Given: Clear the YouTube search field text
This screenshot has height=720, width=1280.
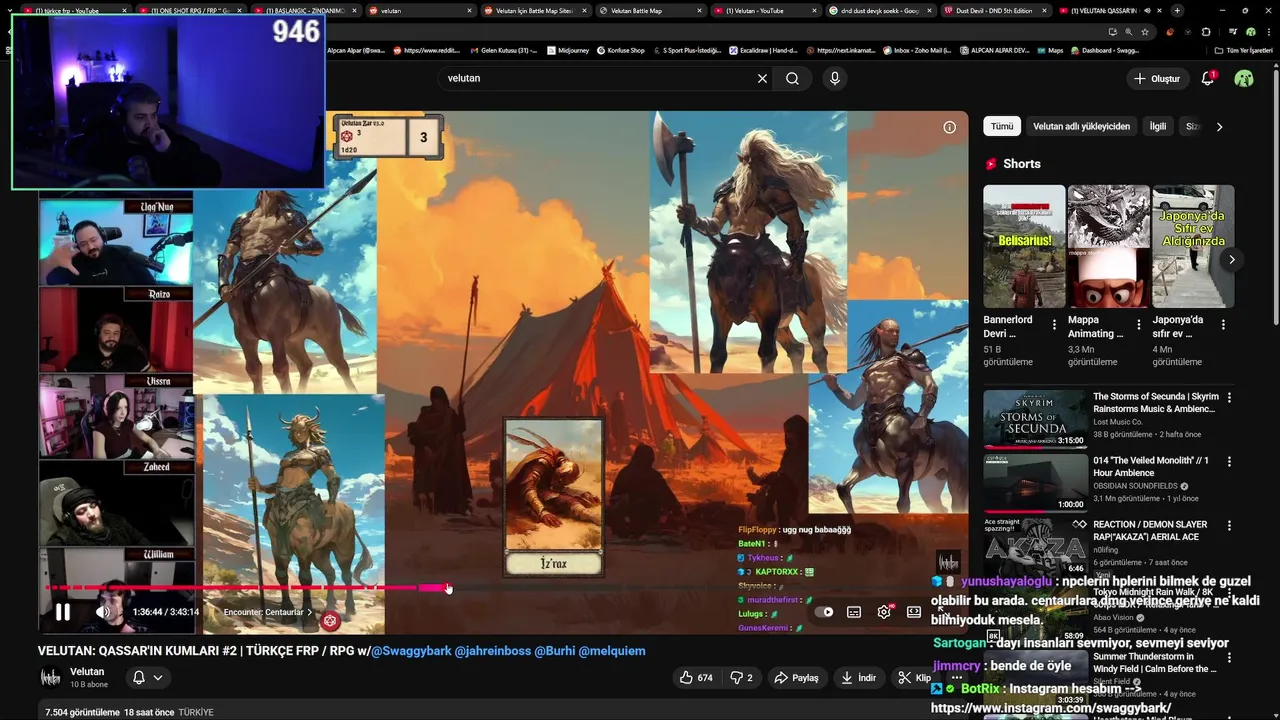Looking at the screenshot, I should [x=762, y=78].
